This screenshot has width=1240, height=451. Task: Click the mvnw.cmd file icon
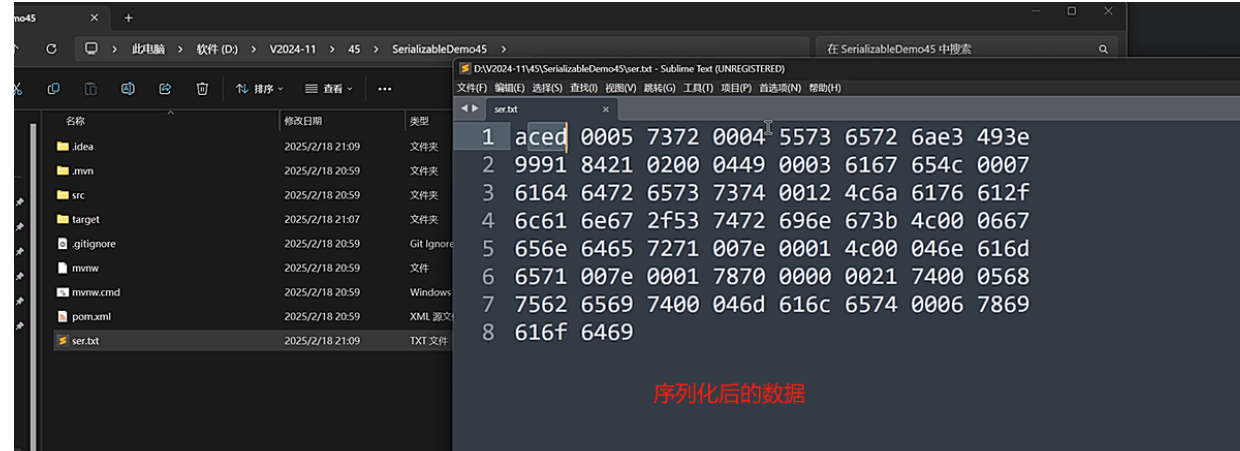coord(63,292)
